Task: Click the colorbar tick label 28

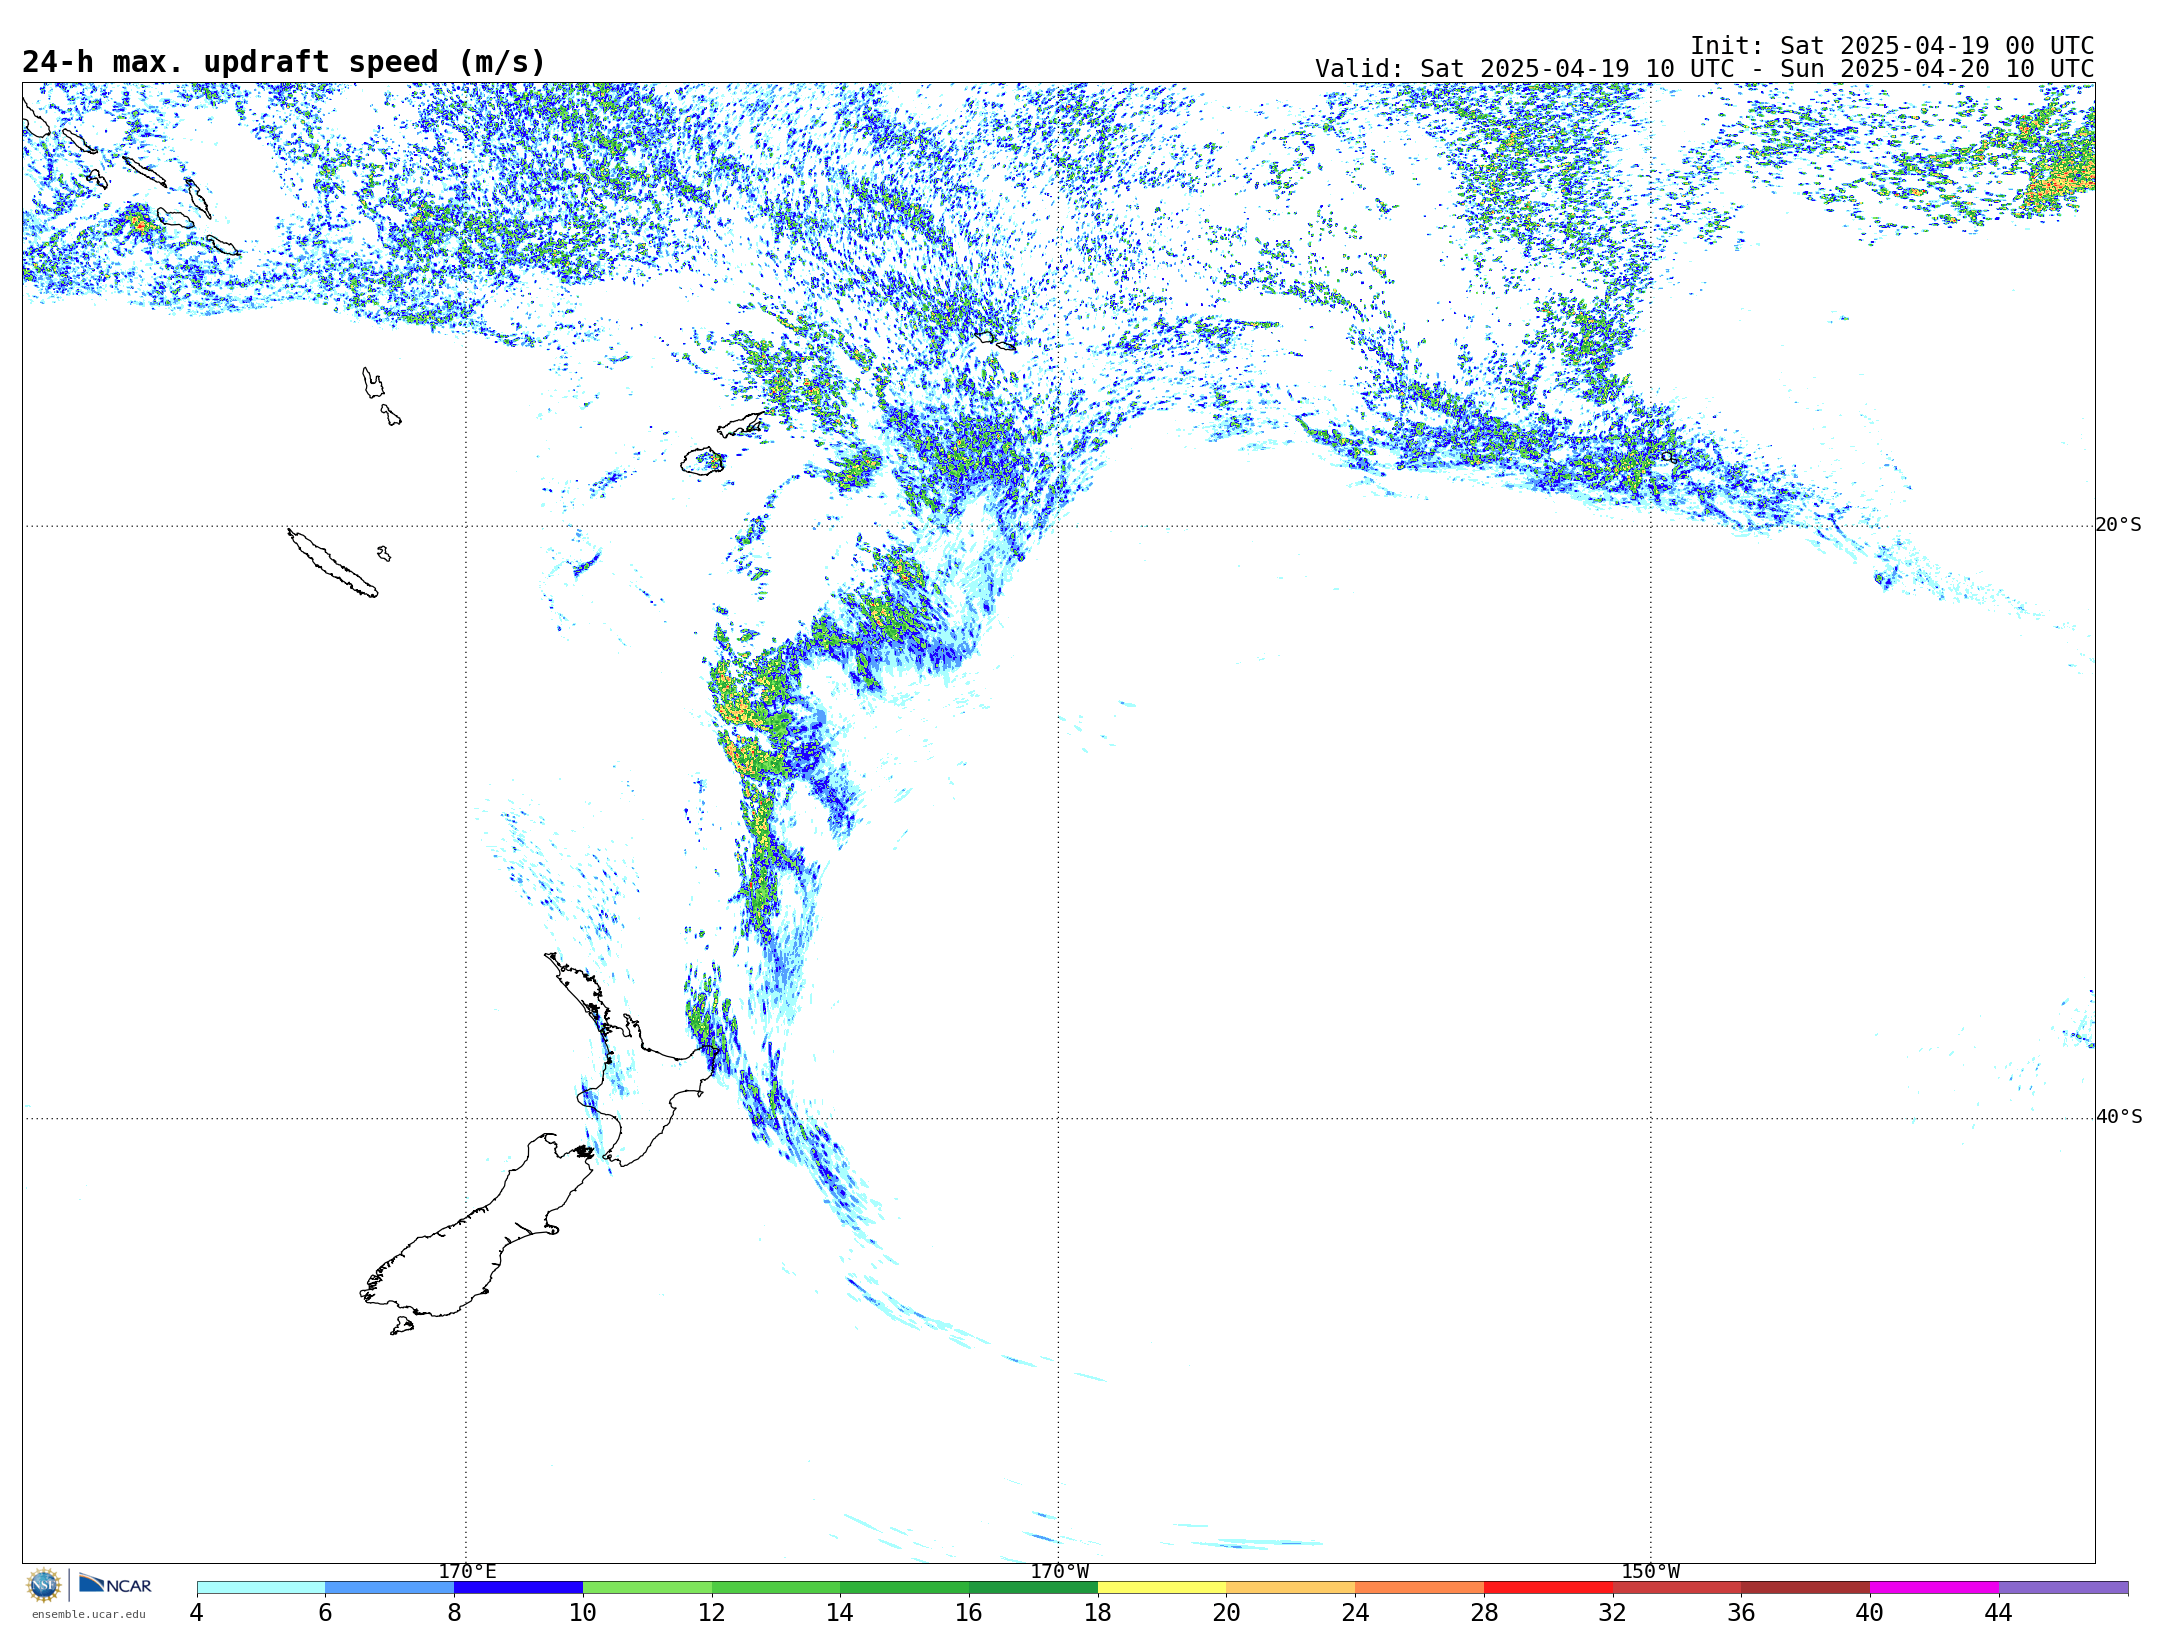Action: (x=1484, y=1612)
